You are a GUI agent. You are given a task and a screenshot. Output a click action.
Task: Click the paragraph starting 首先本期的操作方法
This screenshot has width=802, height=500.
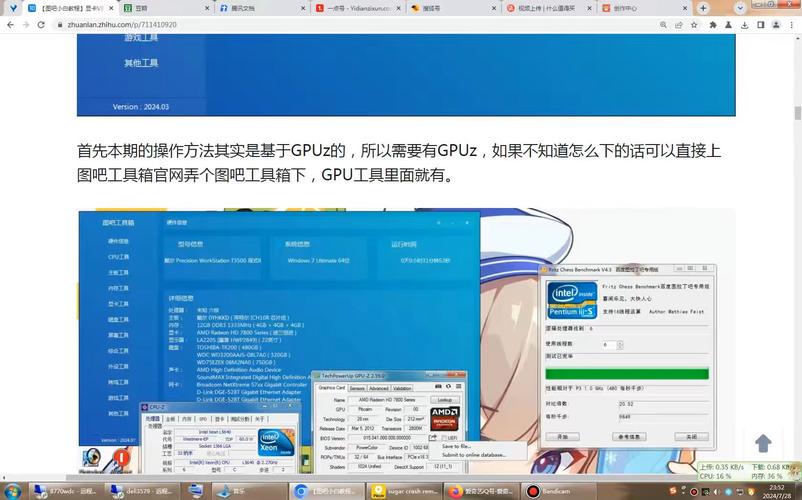click(x=399, y=163)
